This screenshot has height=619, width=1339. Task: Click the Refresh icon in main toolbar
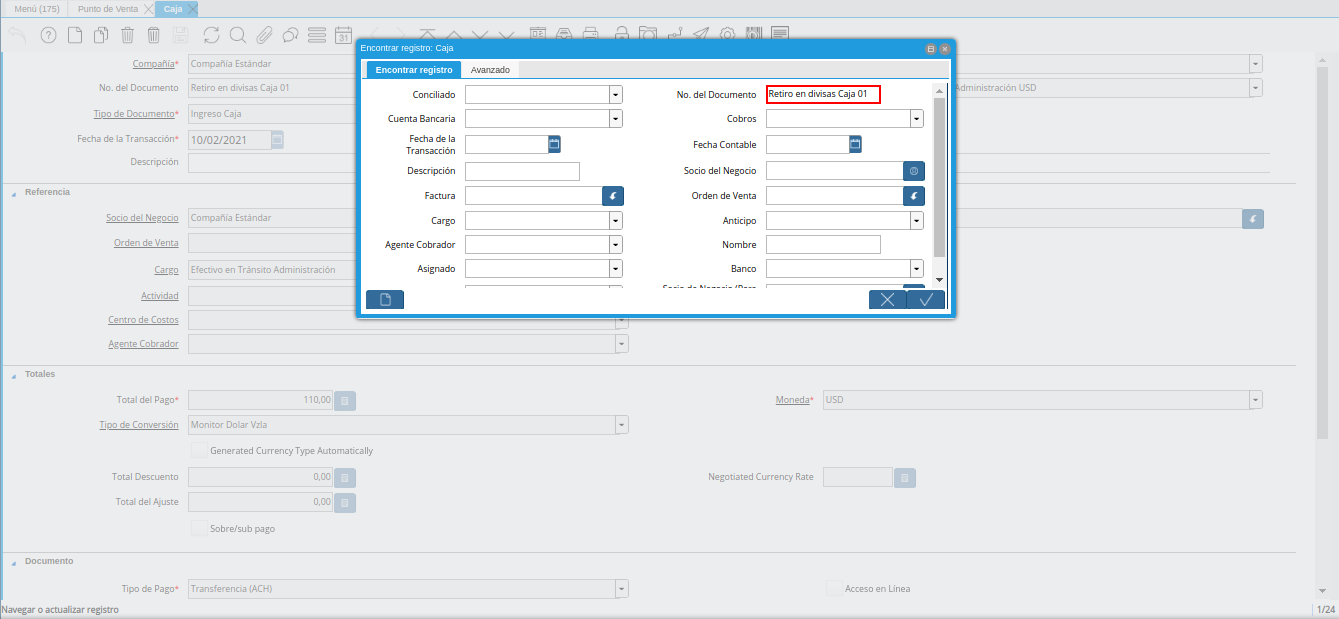tap(211, 35)
